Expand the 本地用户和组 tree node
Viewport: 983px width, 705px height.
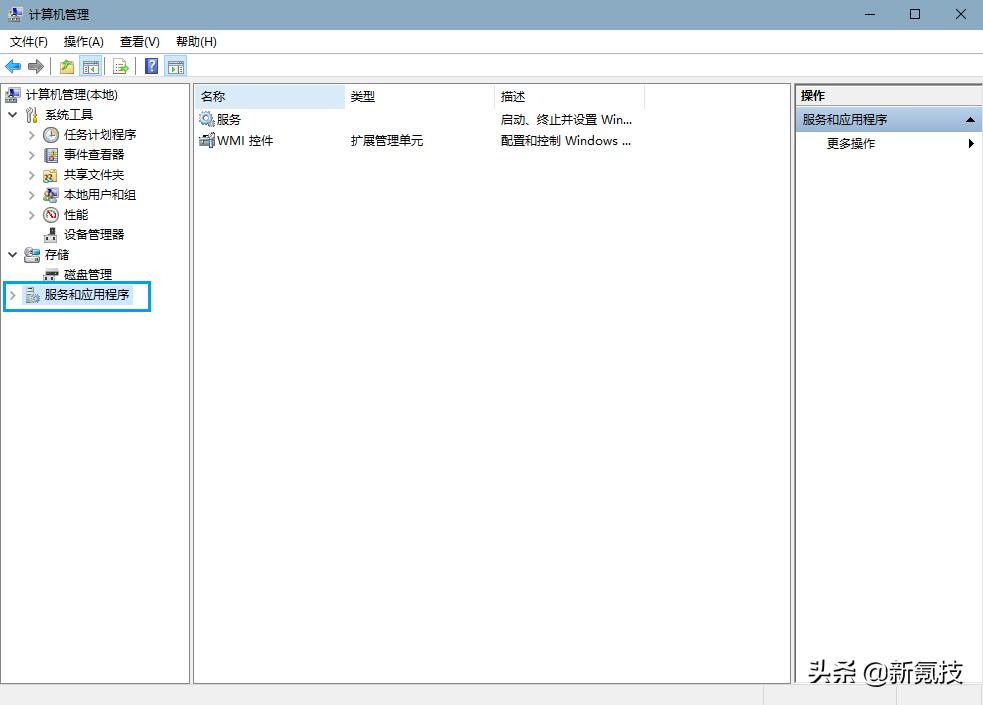[x=31, y=194]
